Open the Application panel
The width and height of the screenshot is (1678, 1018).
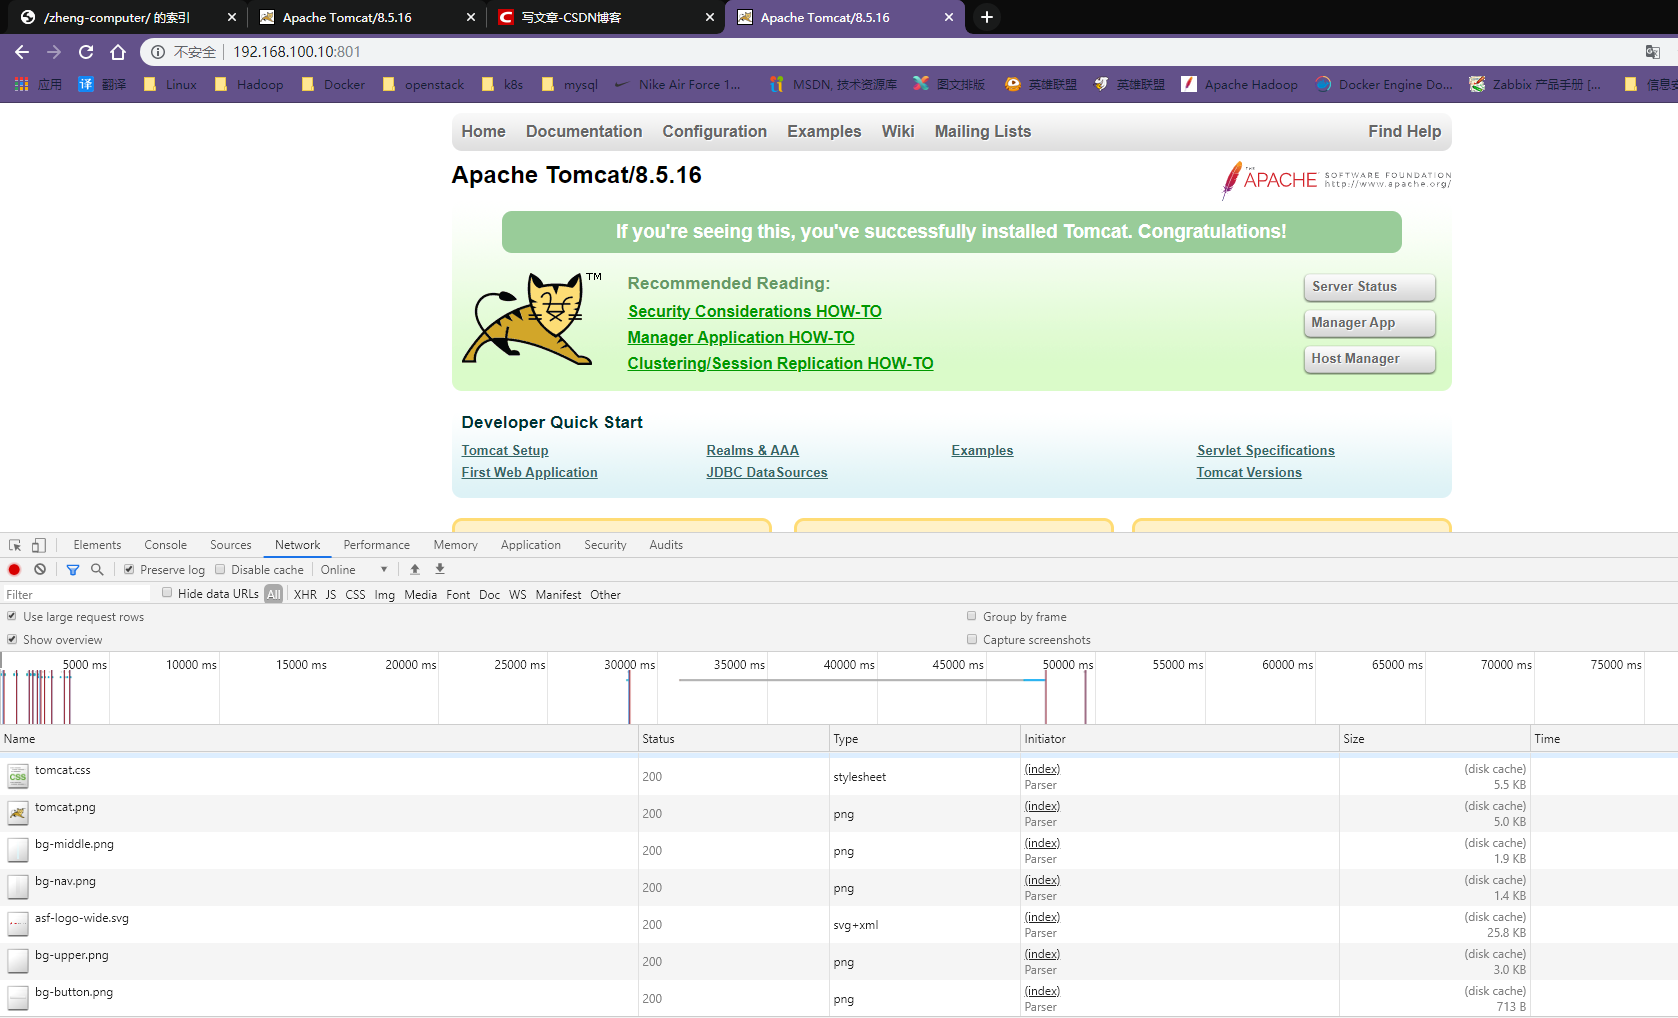click(x=531, y=545)
